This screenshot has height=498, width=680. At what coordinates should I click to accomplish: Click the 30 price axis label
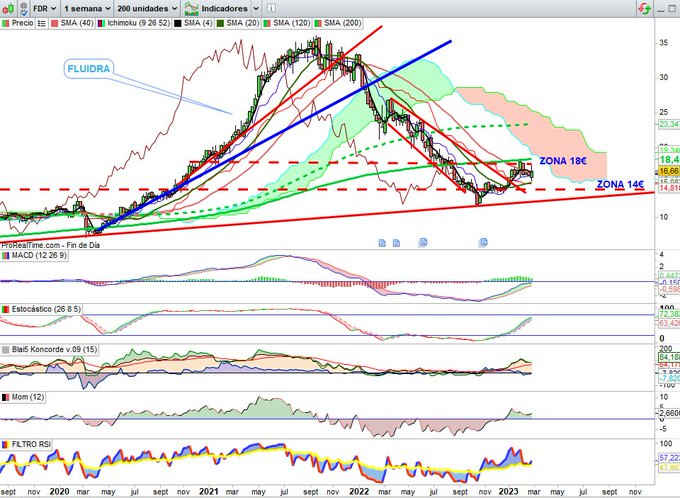664,77
